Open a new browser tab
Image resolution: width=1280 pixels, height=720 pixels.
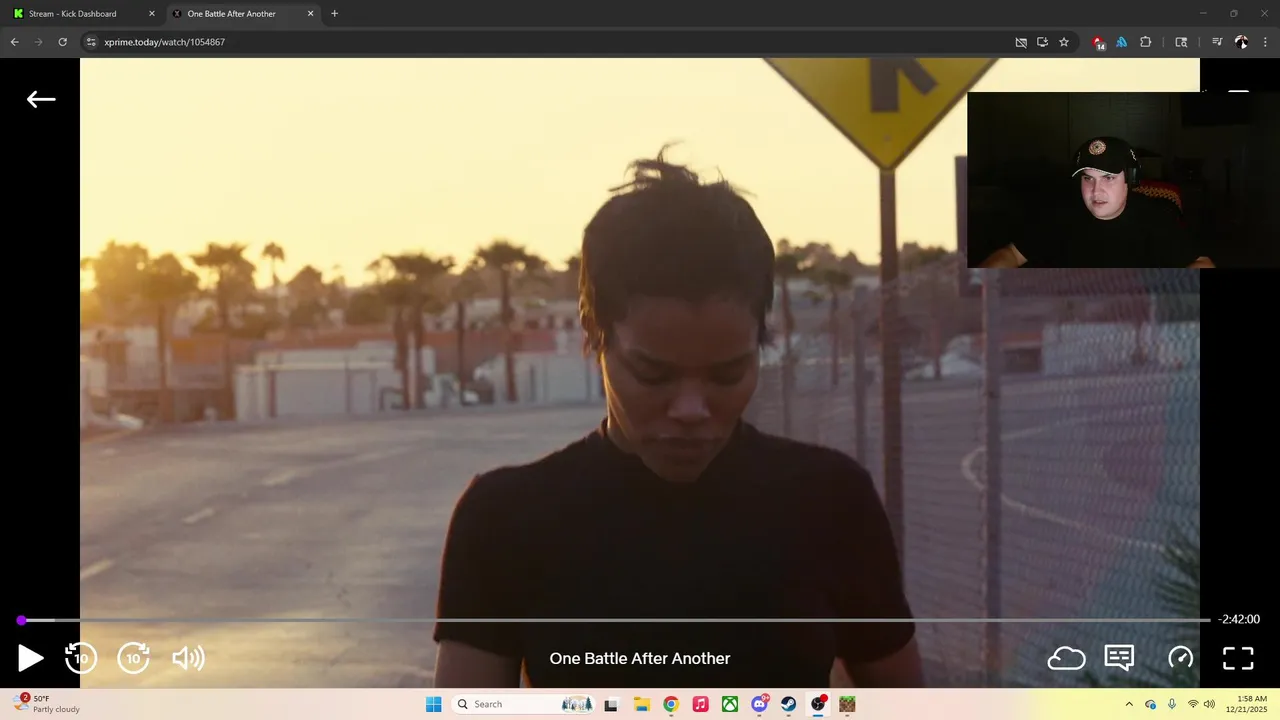(334, 14)
